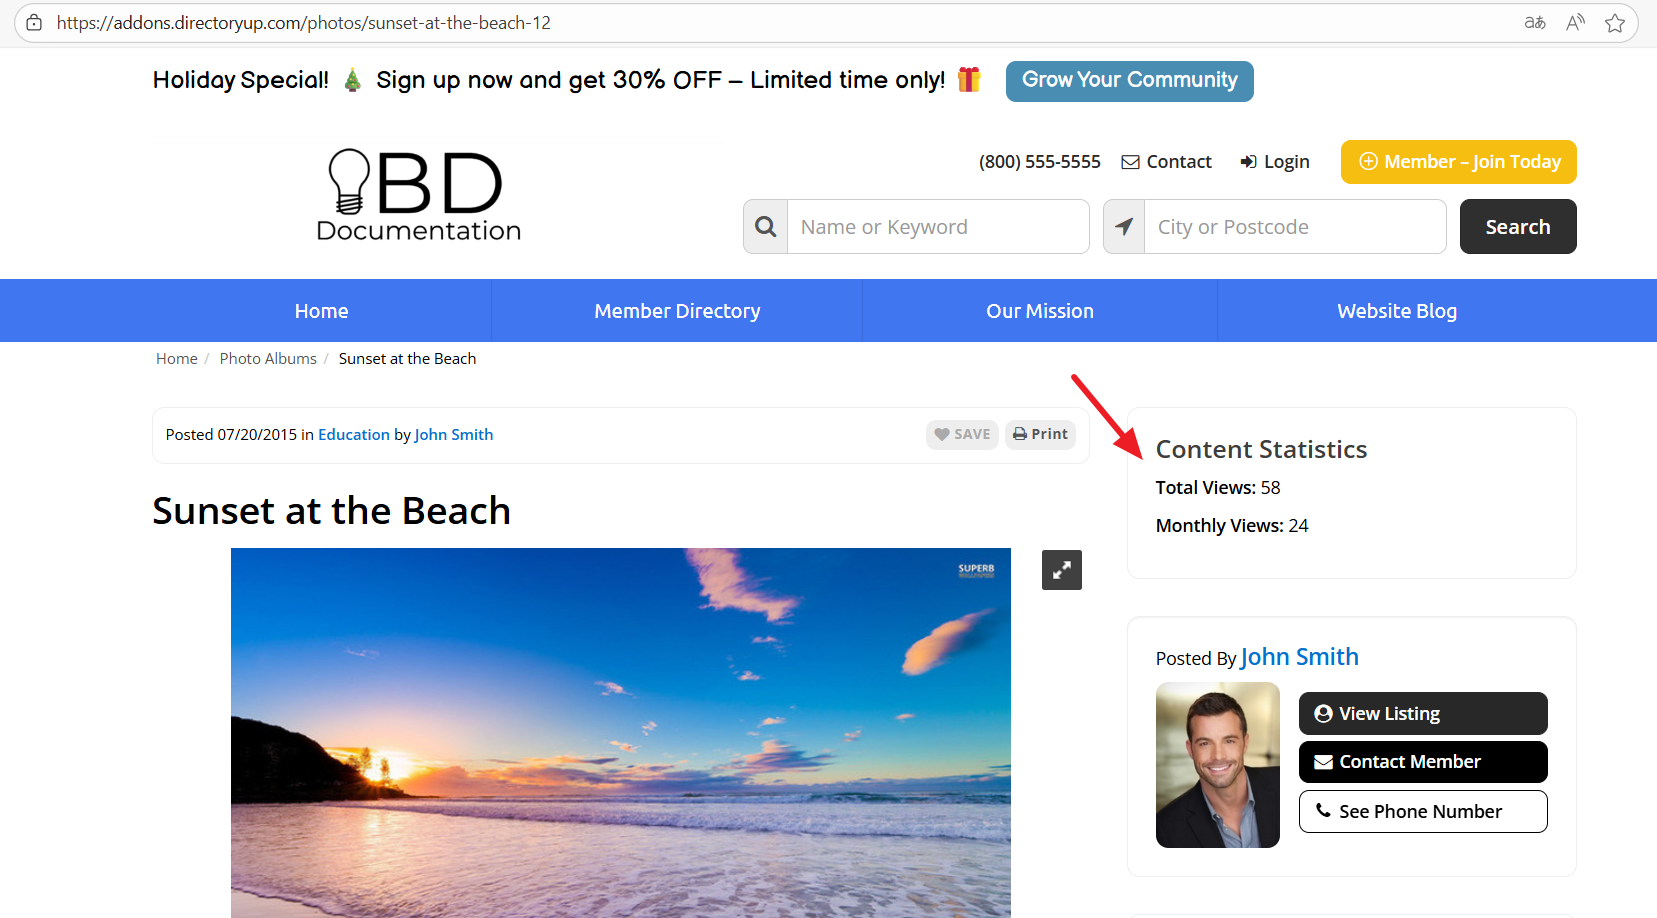Expand the photo to fullscreen view
Screen dimensions: 1657x918
tap(1061, 570)
